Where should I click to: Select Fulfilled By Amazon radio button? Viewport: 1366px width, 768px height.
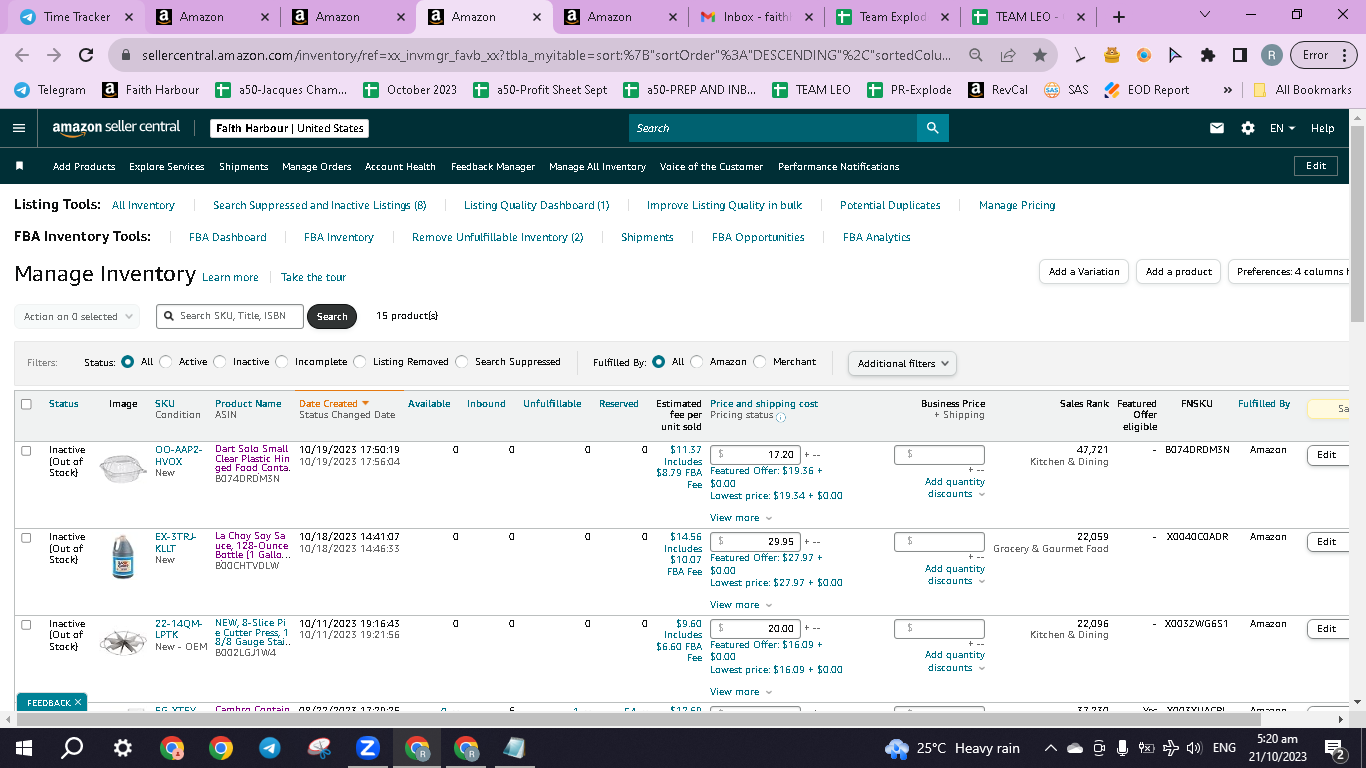[x=697, y=362]
